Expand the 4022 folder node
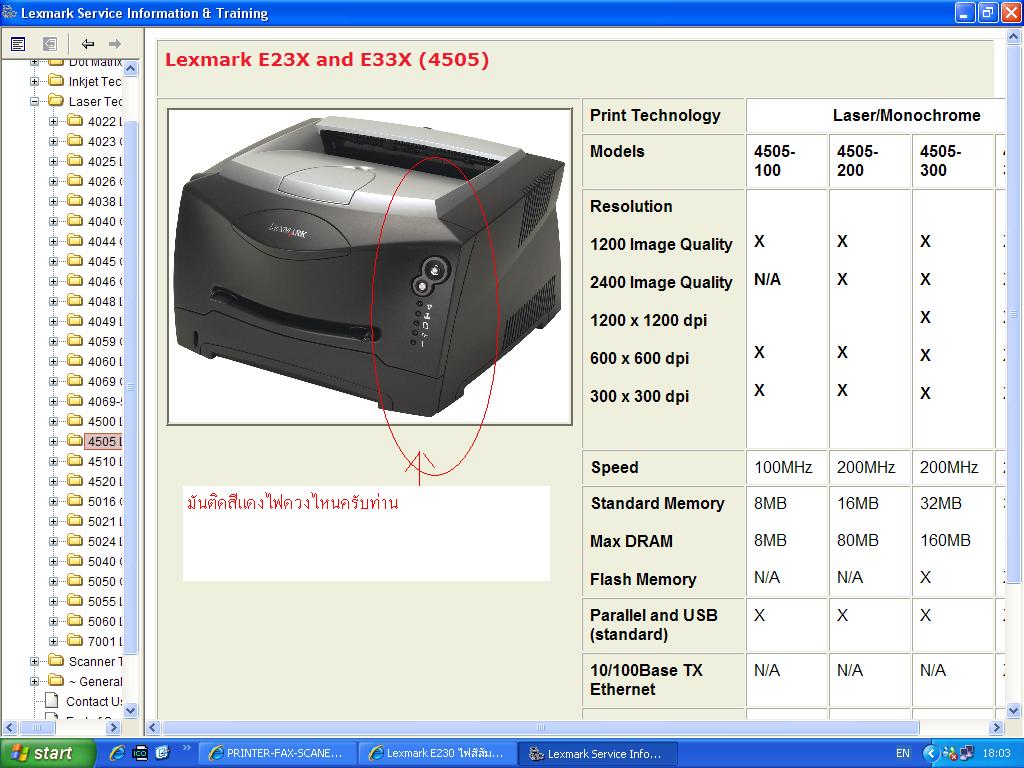 click(x=54, y=121)
